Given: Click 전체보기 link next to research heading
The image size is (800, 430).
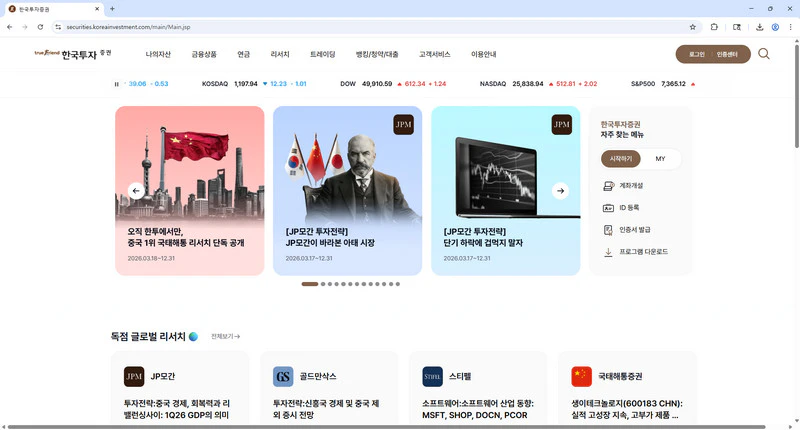Looking at the screenshot, I should (x=225, y=337).
